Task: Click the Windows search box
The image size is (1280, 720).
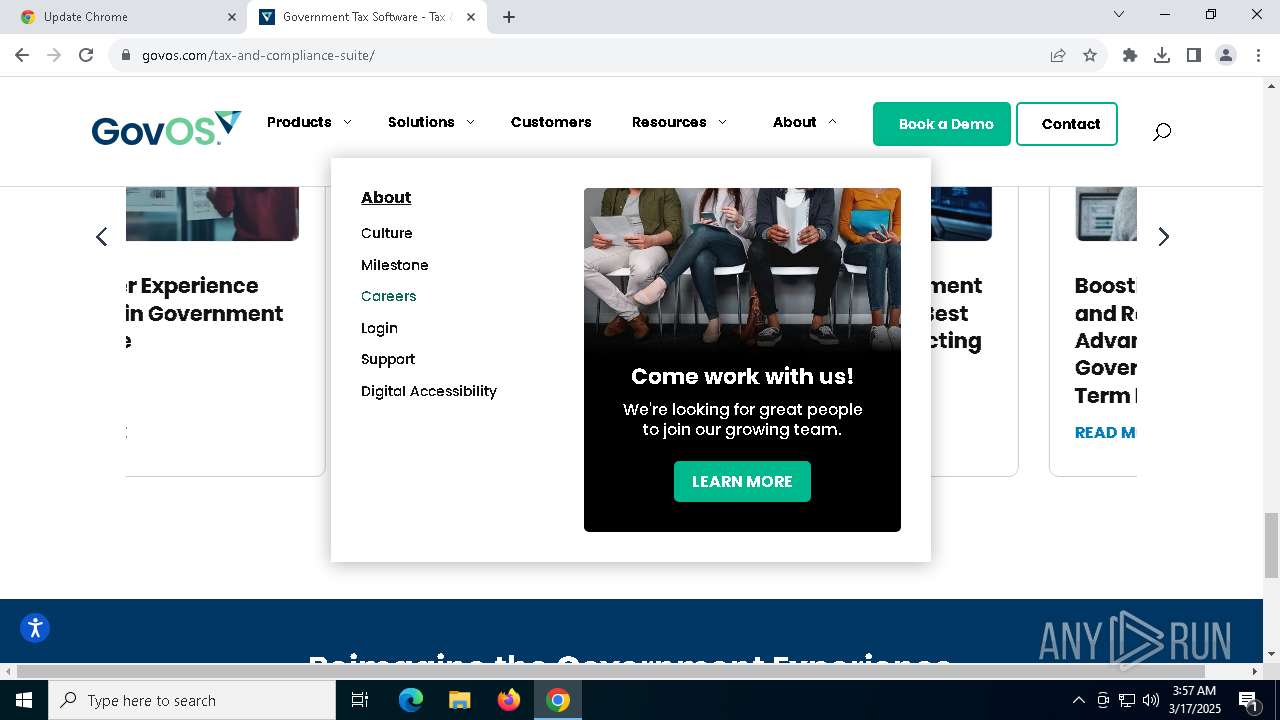Action: pos(192,700)
